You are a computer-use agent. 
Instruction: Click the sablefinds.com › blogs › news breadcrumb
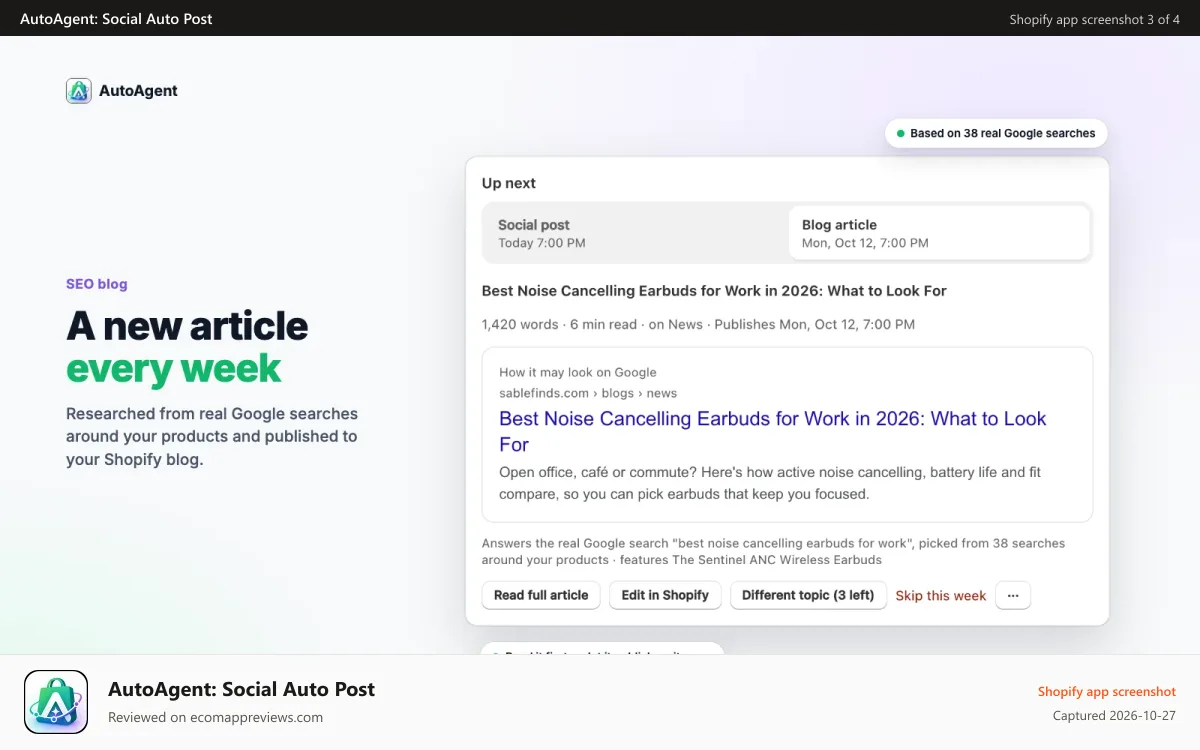588,393
